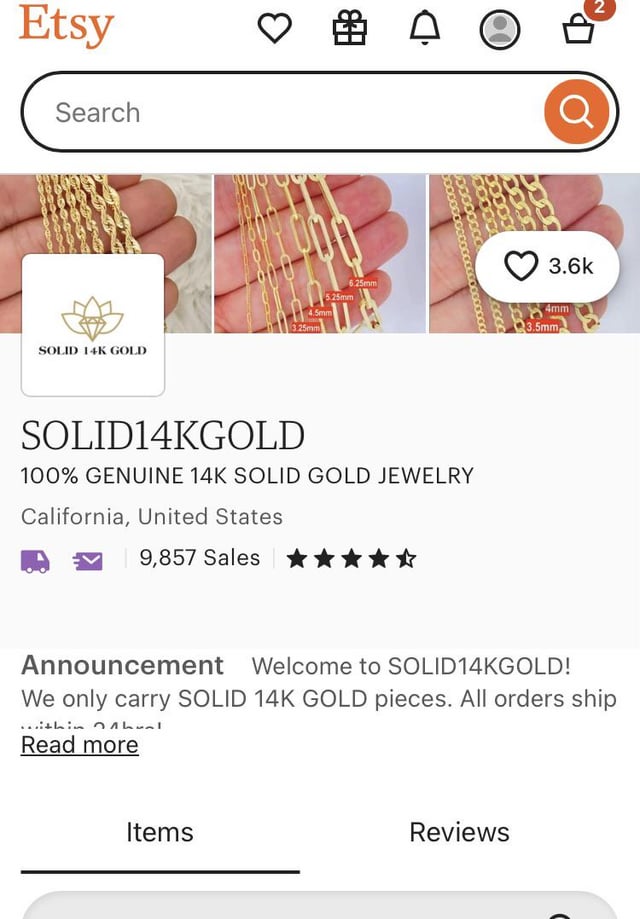Expand the announcement with Read more
This screenshot has width=640, height=919.
click(x=79, y=744)
